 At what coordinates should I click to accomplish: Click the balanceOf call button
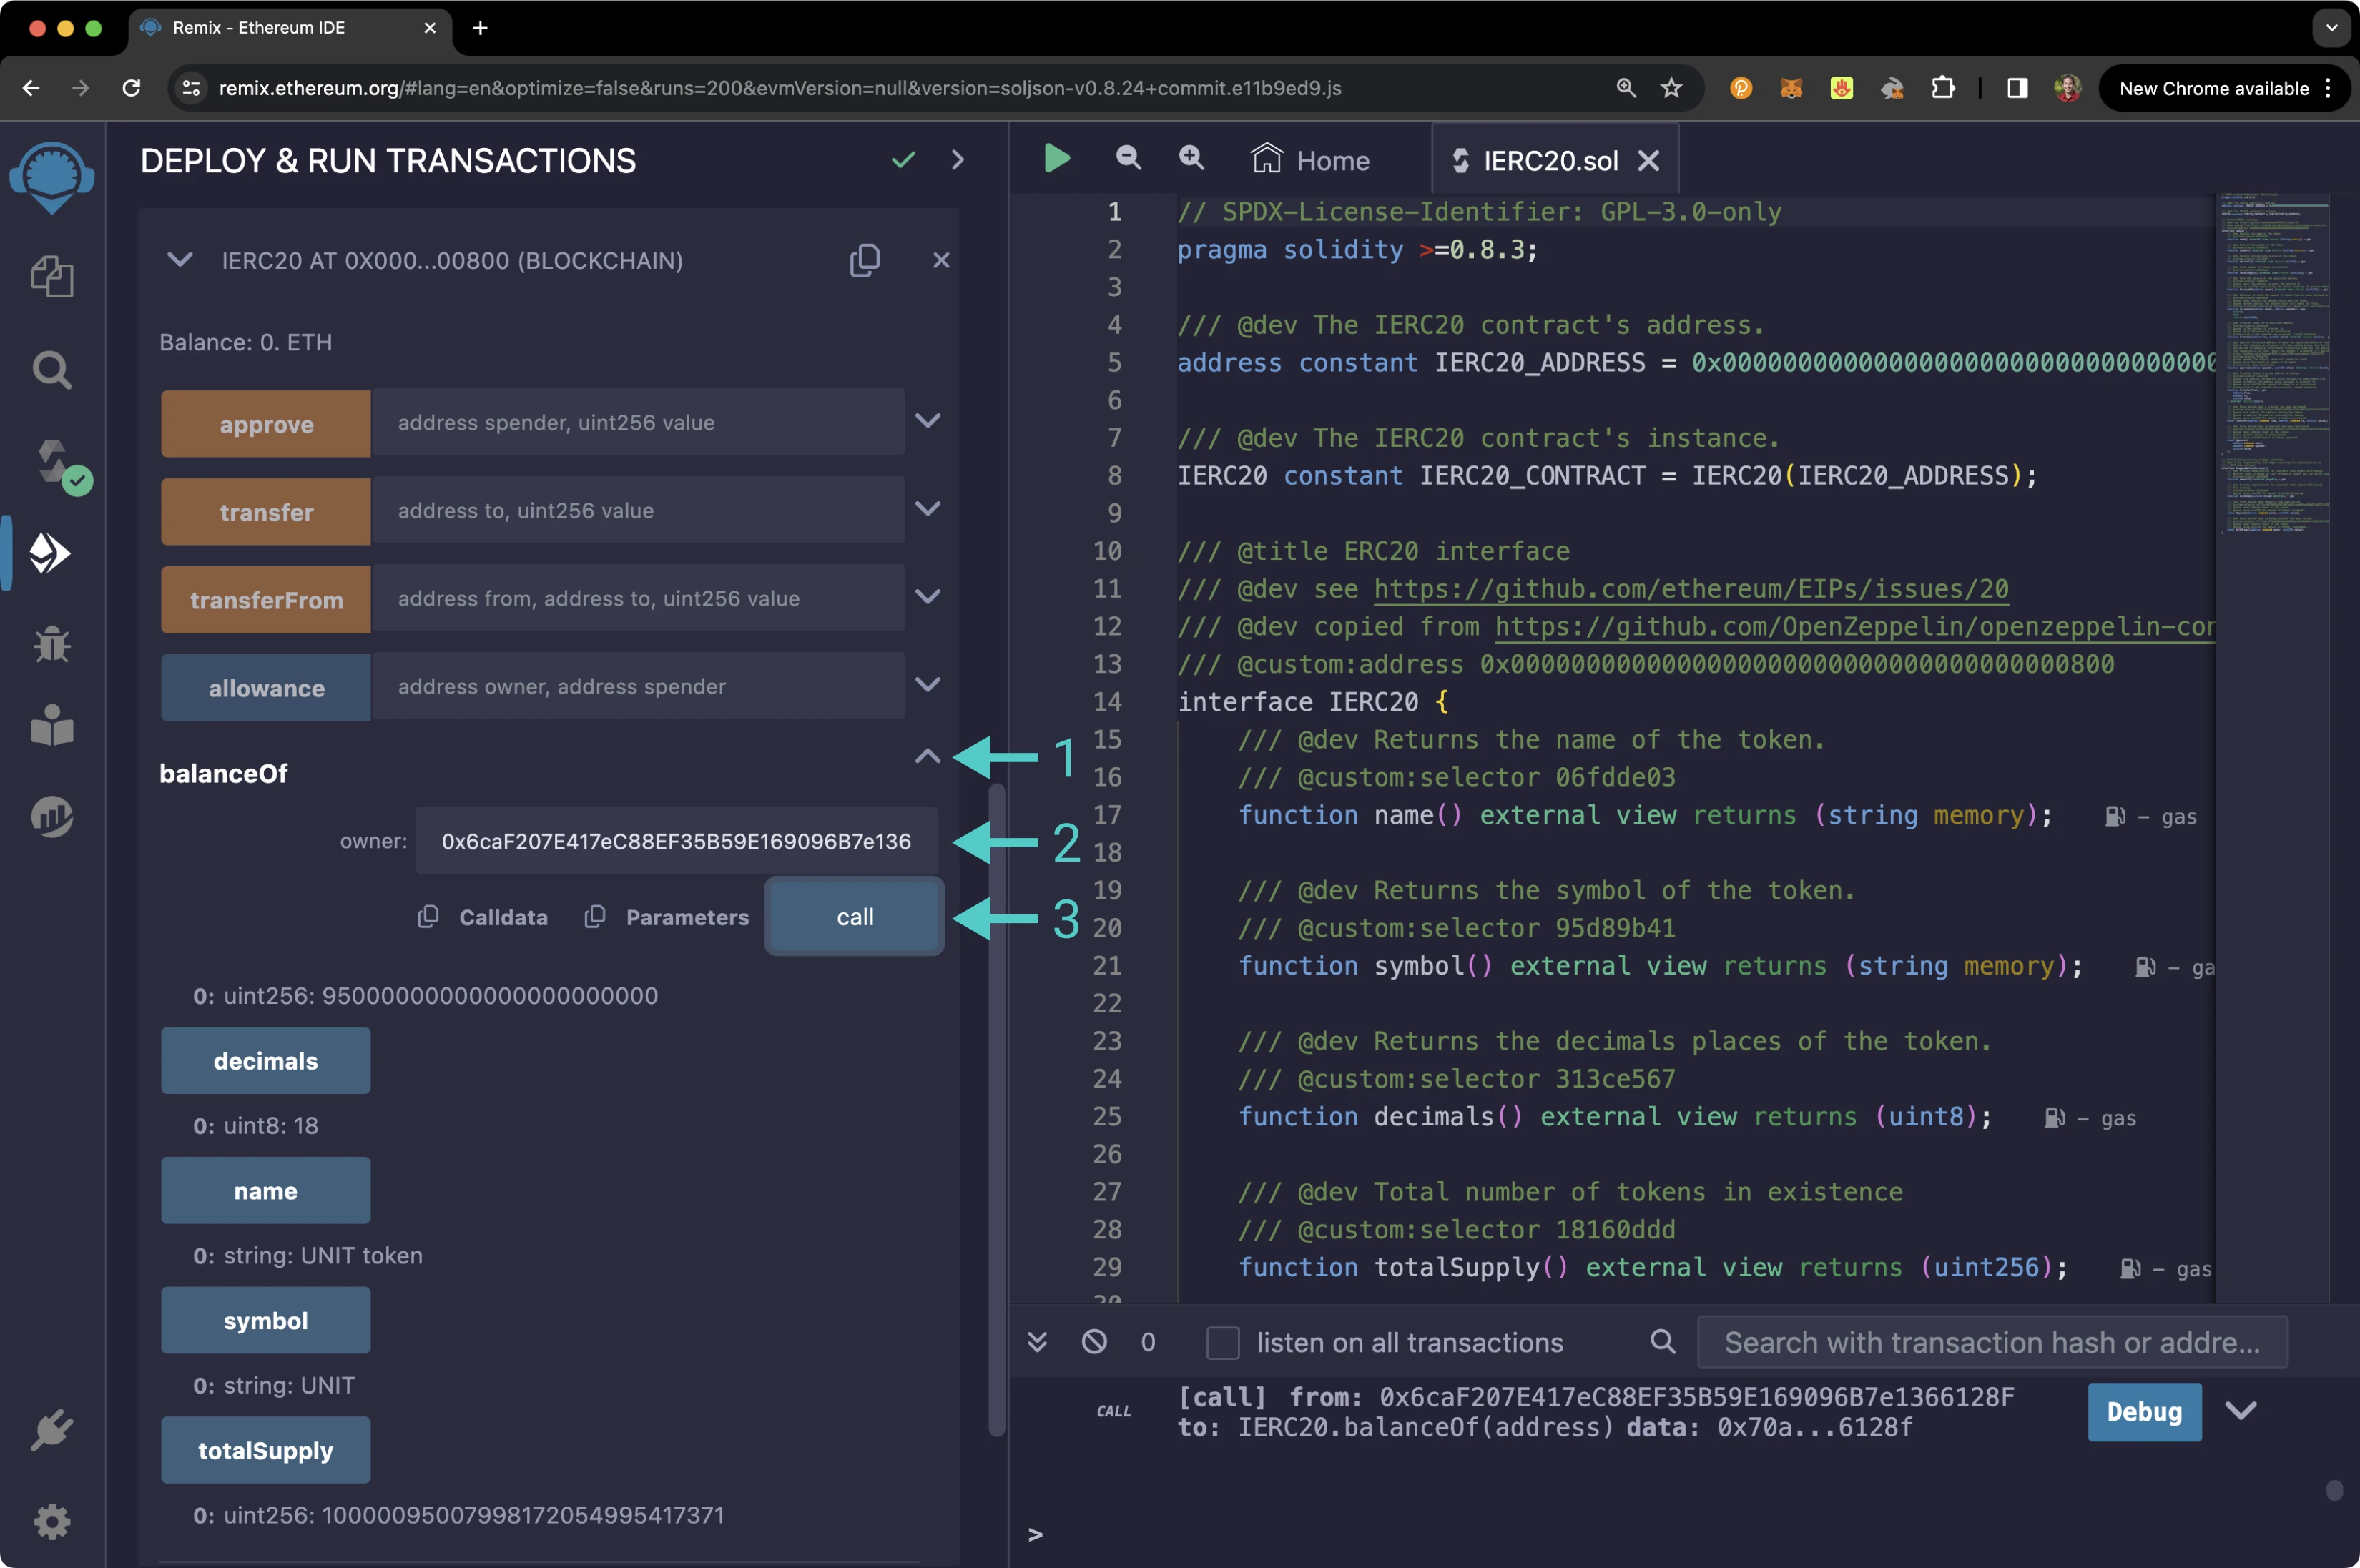855,916
